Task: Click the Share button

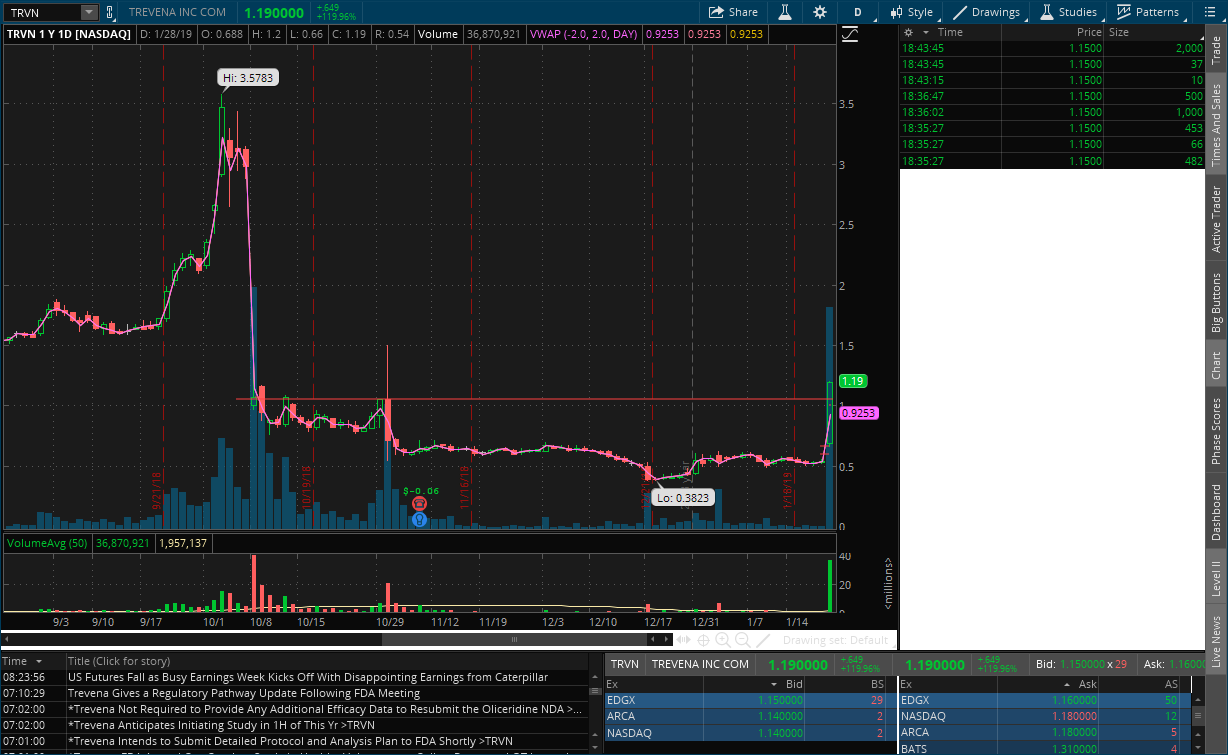Action: point(733,12)
